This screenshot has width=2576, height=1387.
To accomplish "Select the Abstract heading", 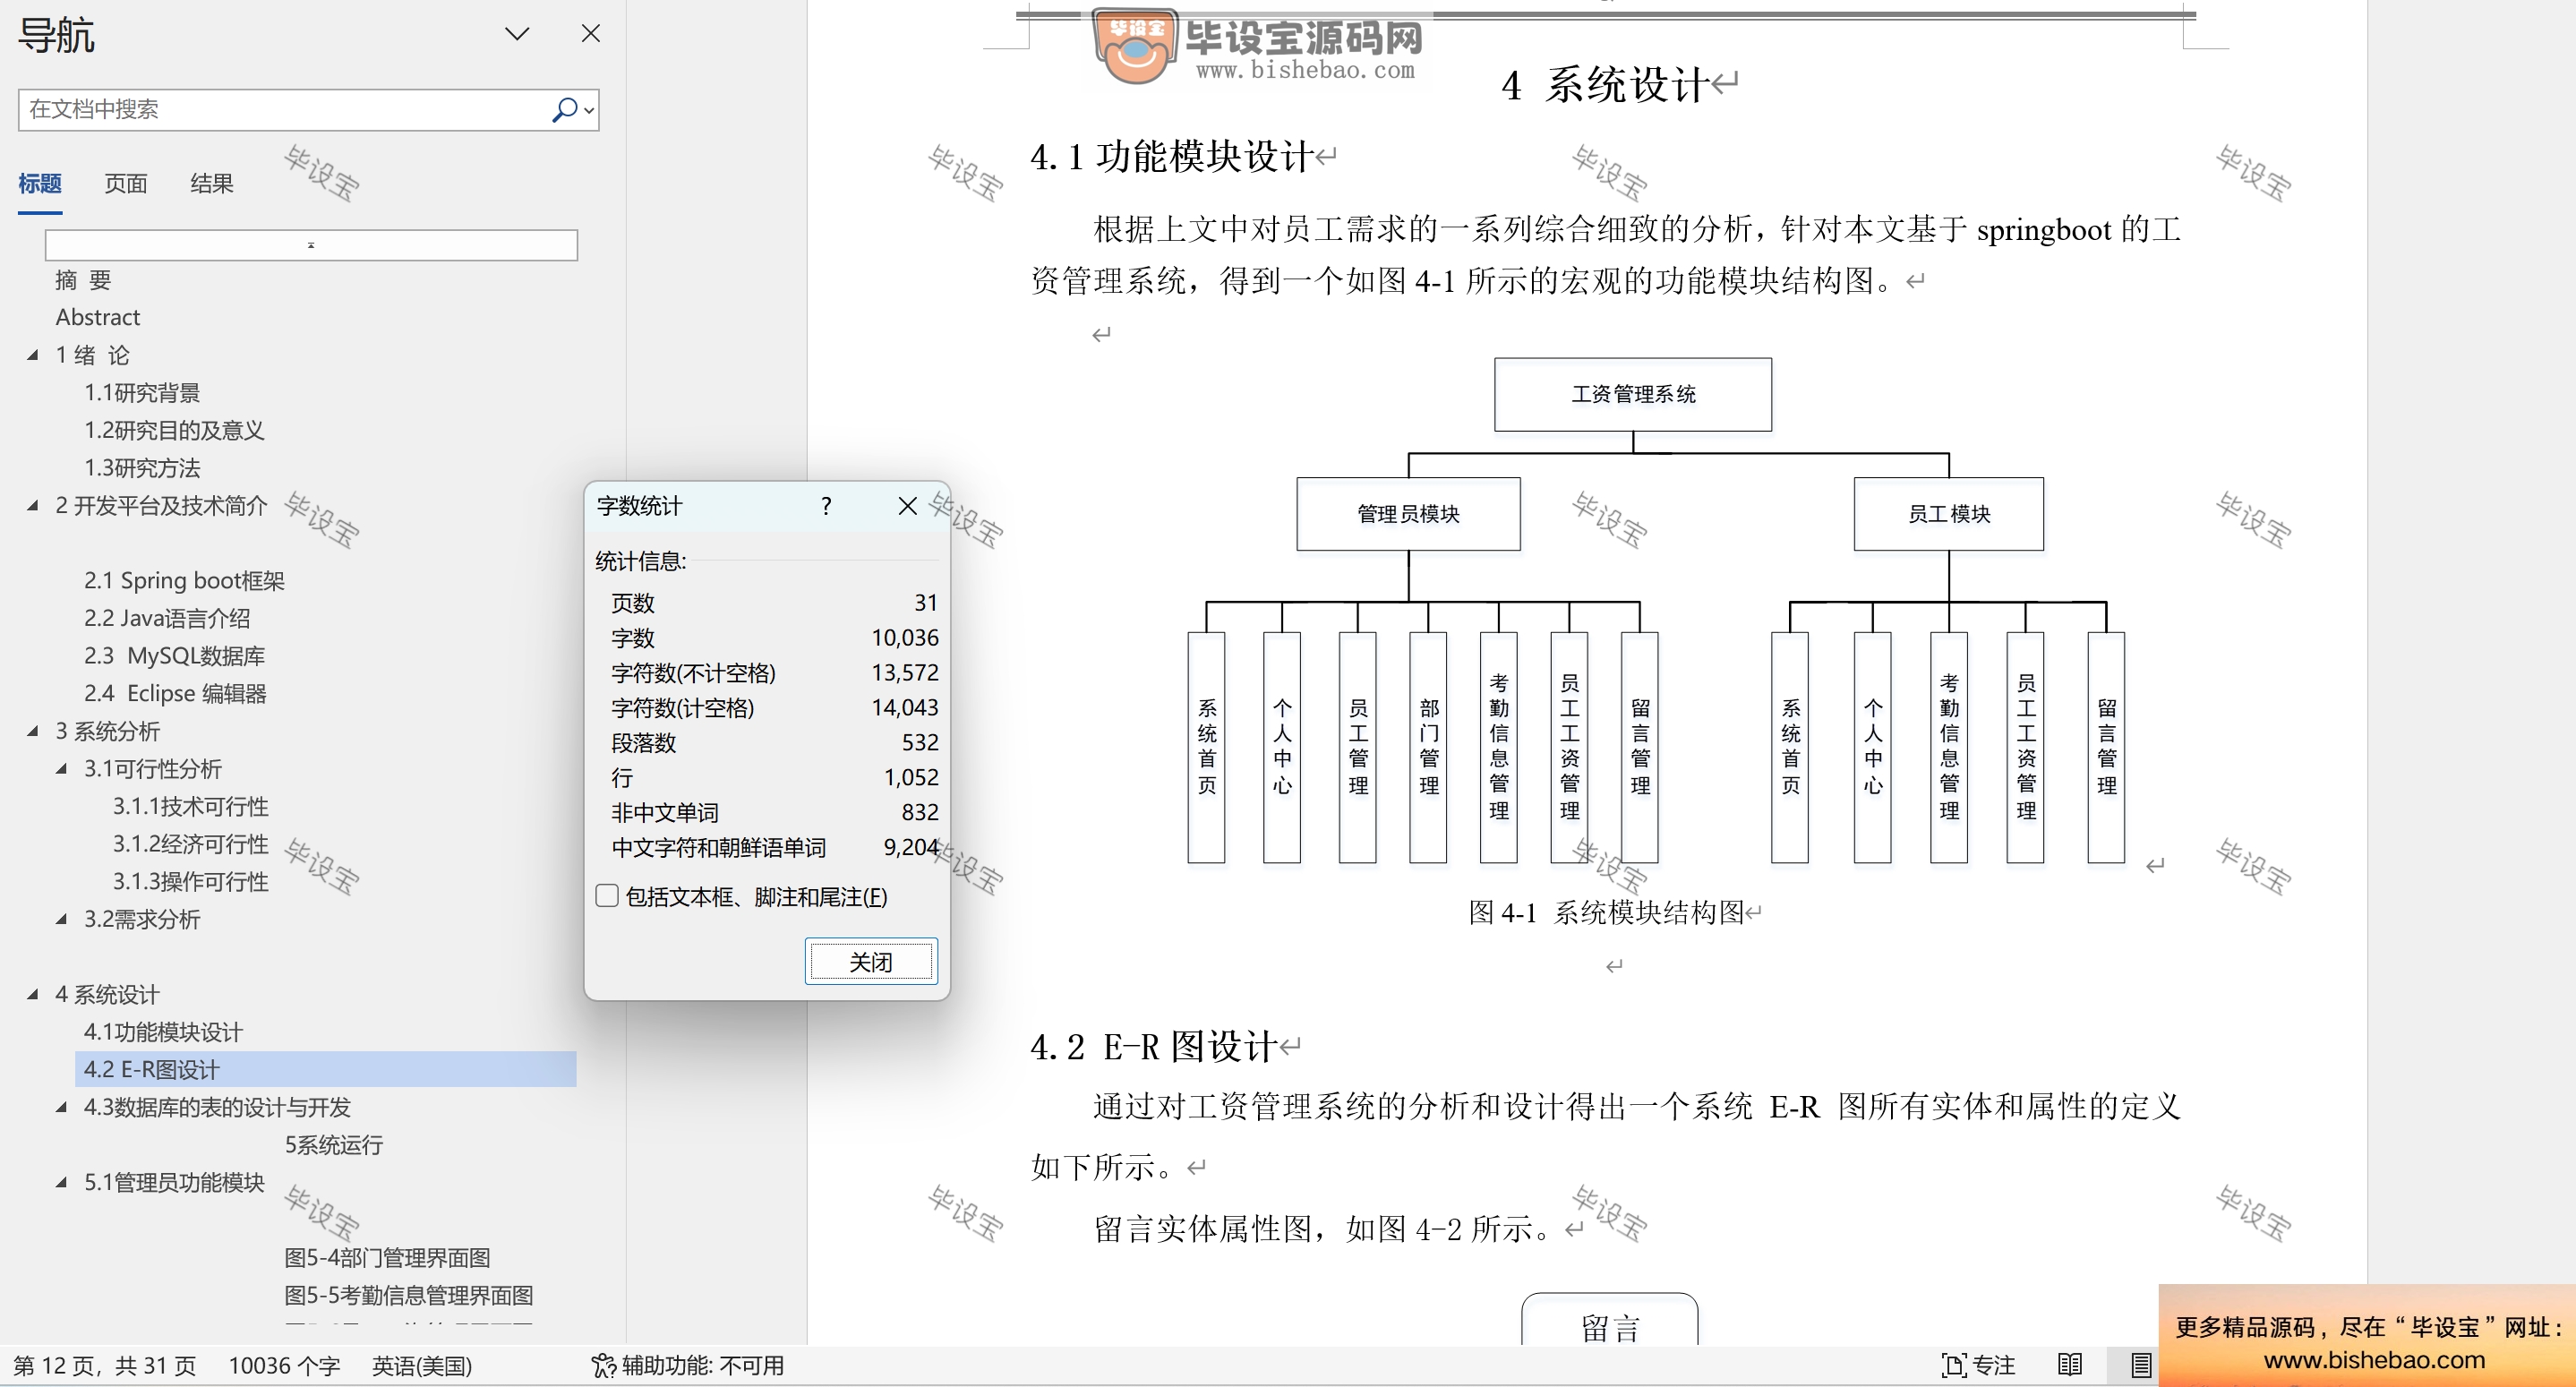I will point(98,317).
